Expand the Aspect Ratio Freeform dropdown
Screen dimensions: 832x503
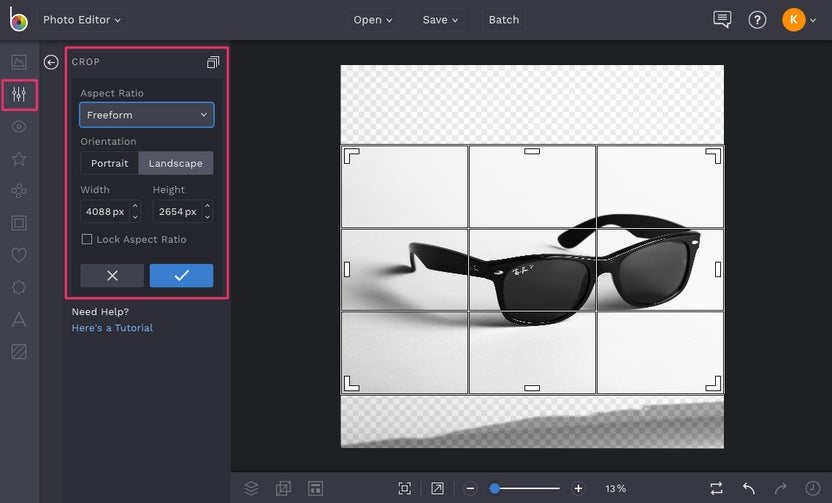tap(147, 115)
